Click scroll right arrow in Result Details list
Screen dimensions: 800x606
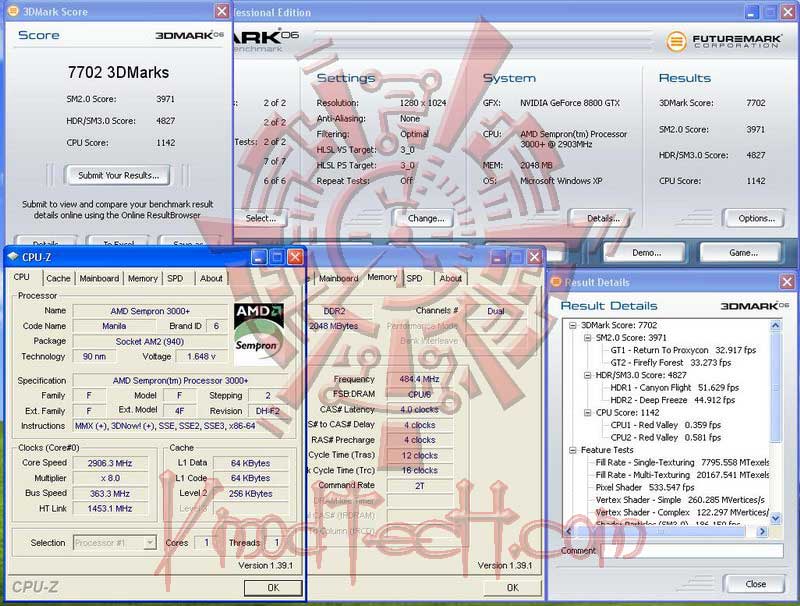[x=762, y=532]
